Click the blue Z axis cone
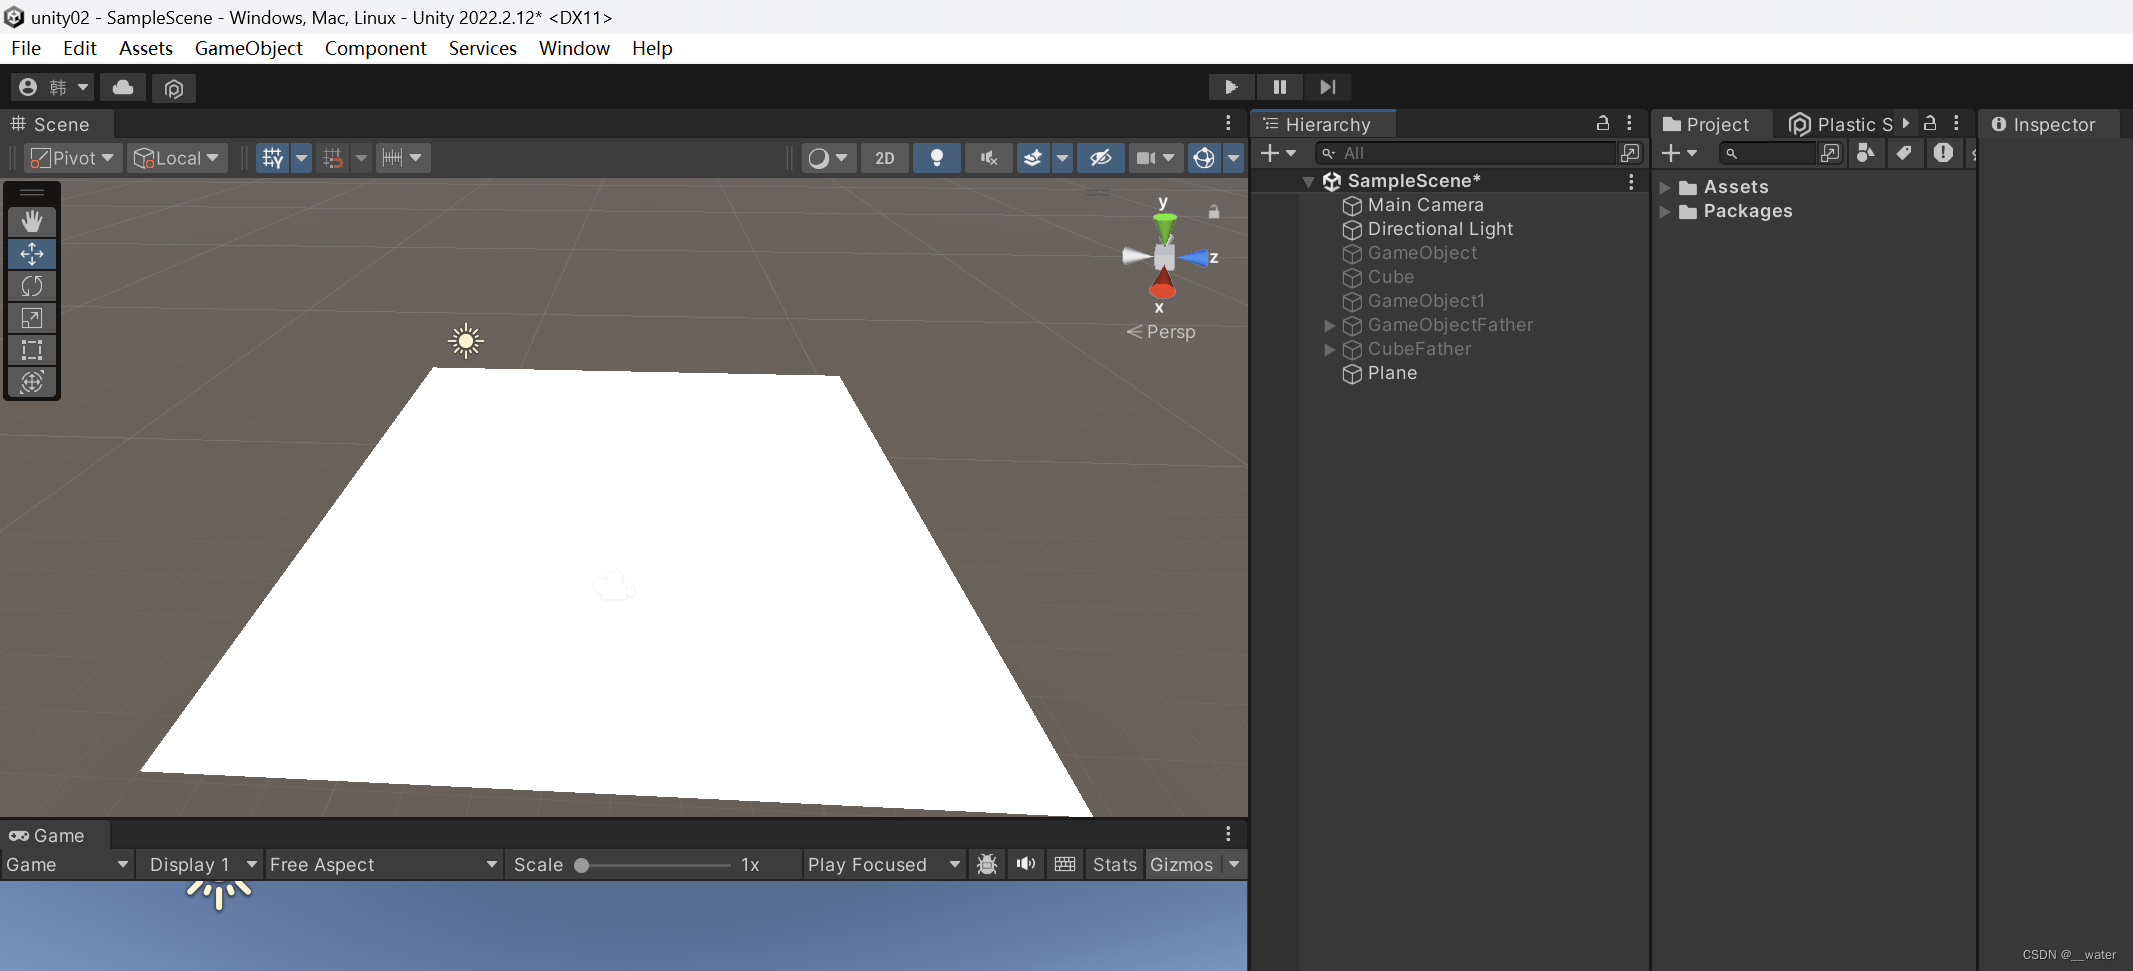 [1193, 258]
